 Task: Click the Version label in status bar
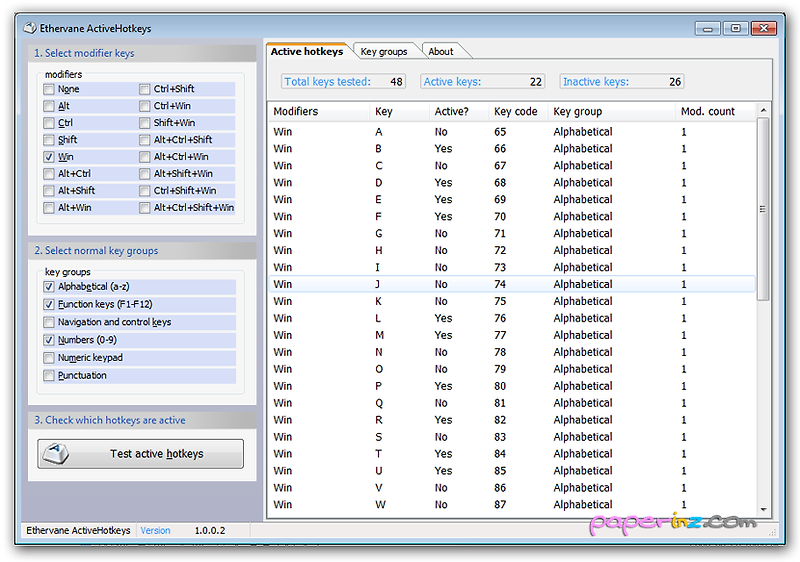(155, 530)
